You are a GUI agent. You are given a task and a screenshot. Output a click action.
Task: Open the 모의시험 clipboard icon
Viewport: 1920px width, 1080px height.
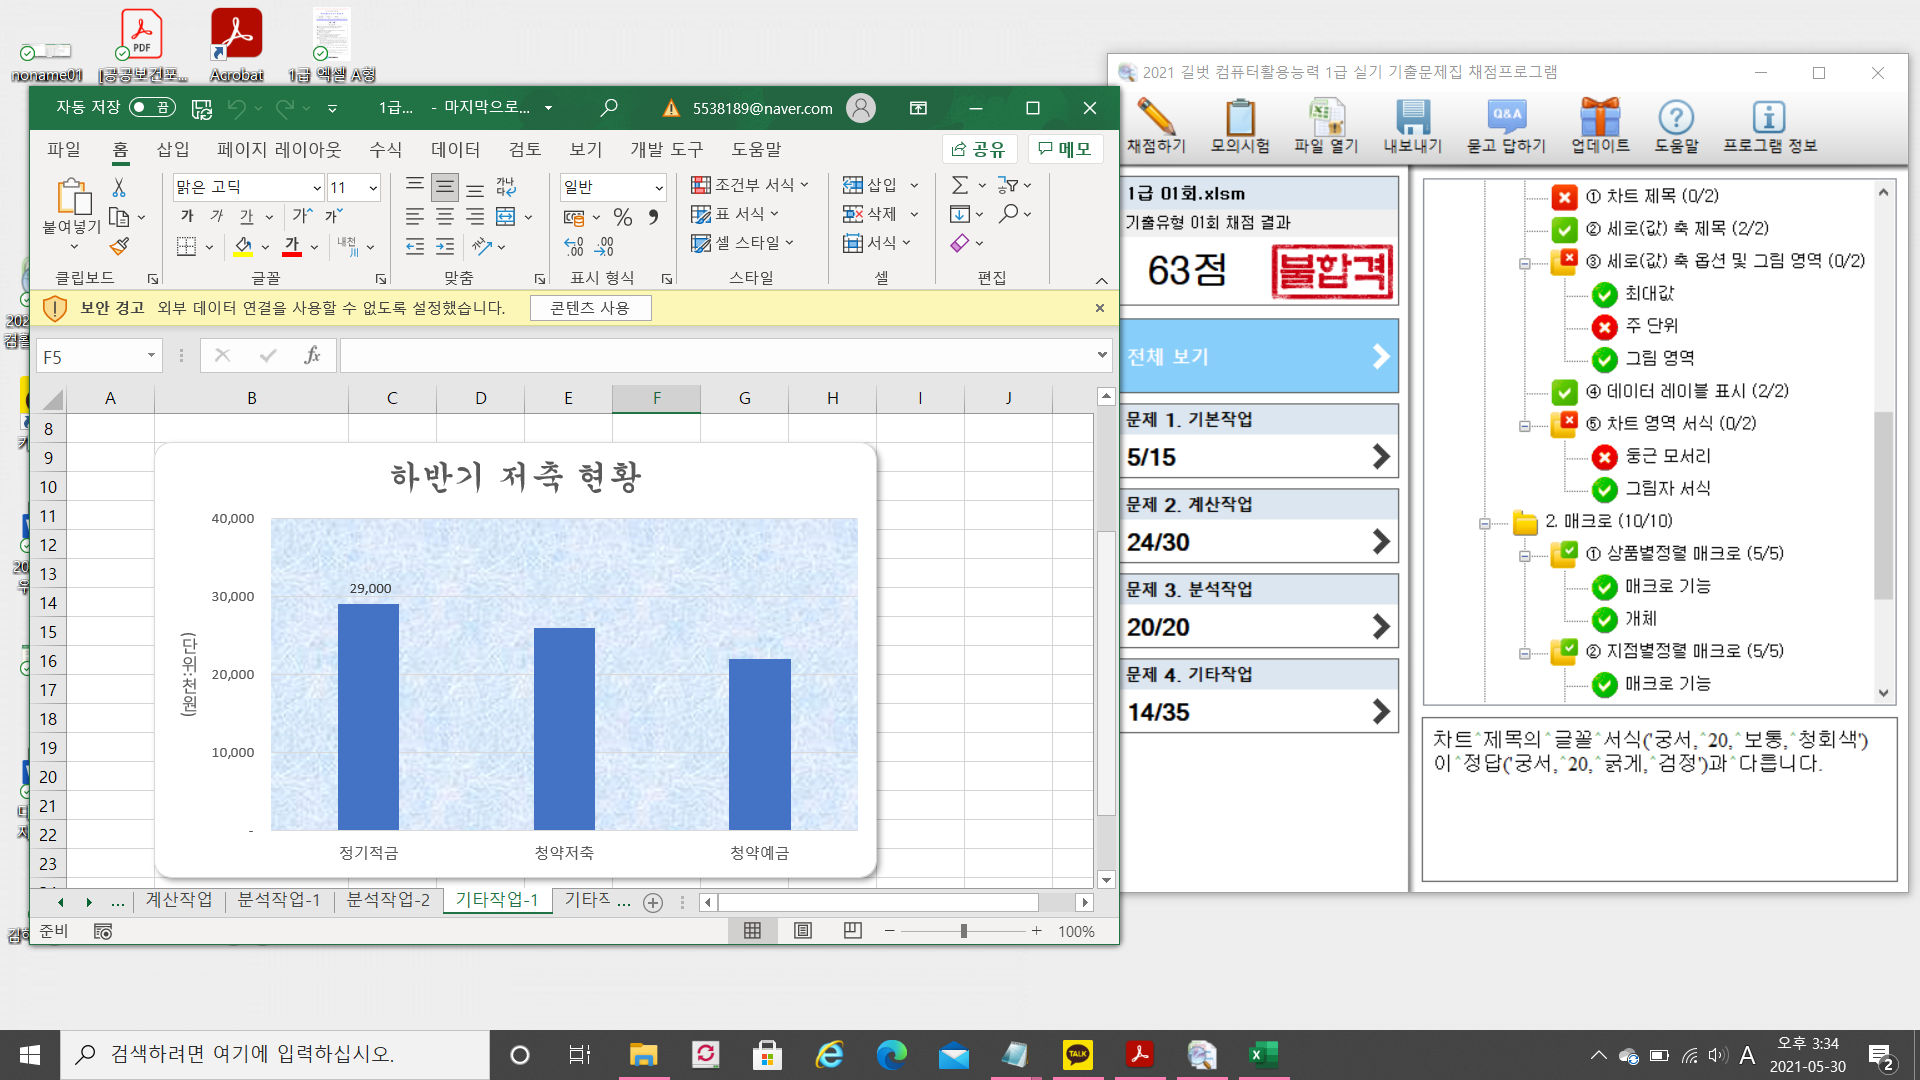(1240, 119)
